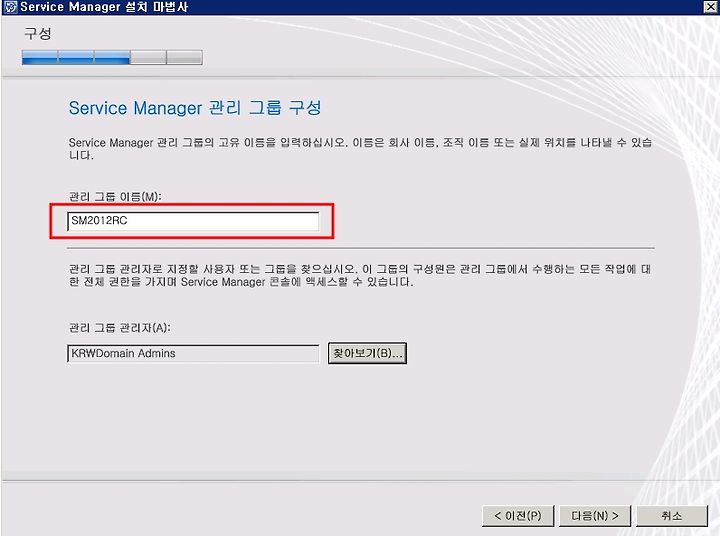The image size is (720, 536).
Task: Click the '구성' step title text
Action: coord(38,33)
